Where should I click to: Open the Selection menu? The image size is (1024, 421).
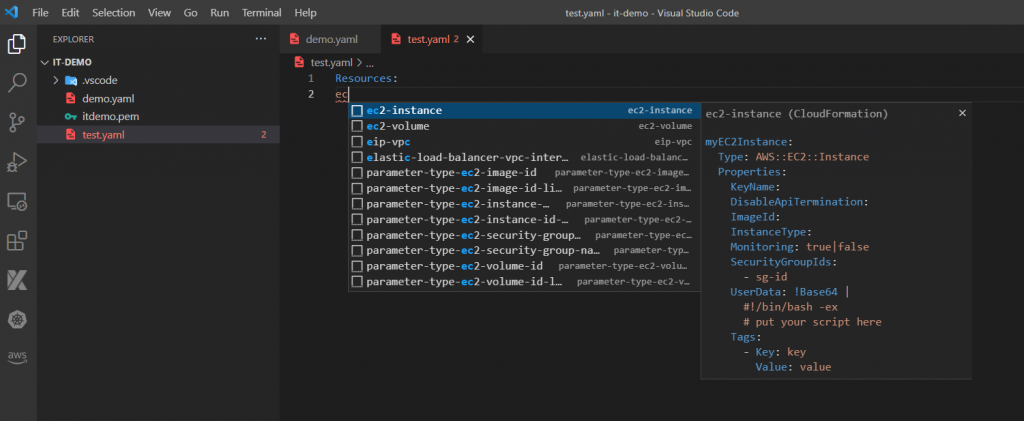(114, 12)
